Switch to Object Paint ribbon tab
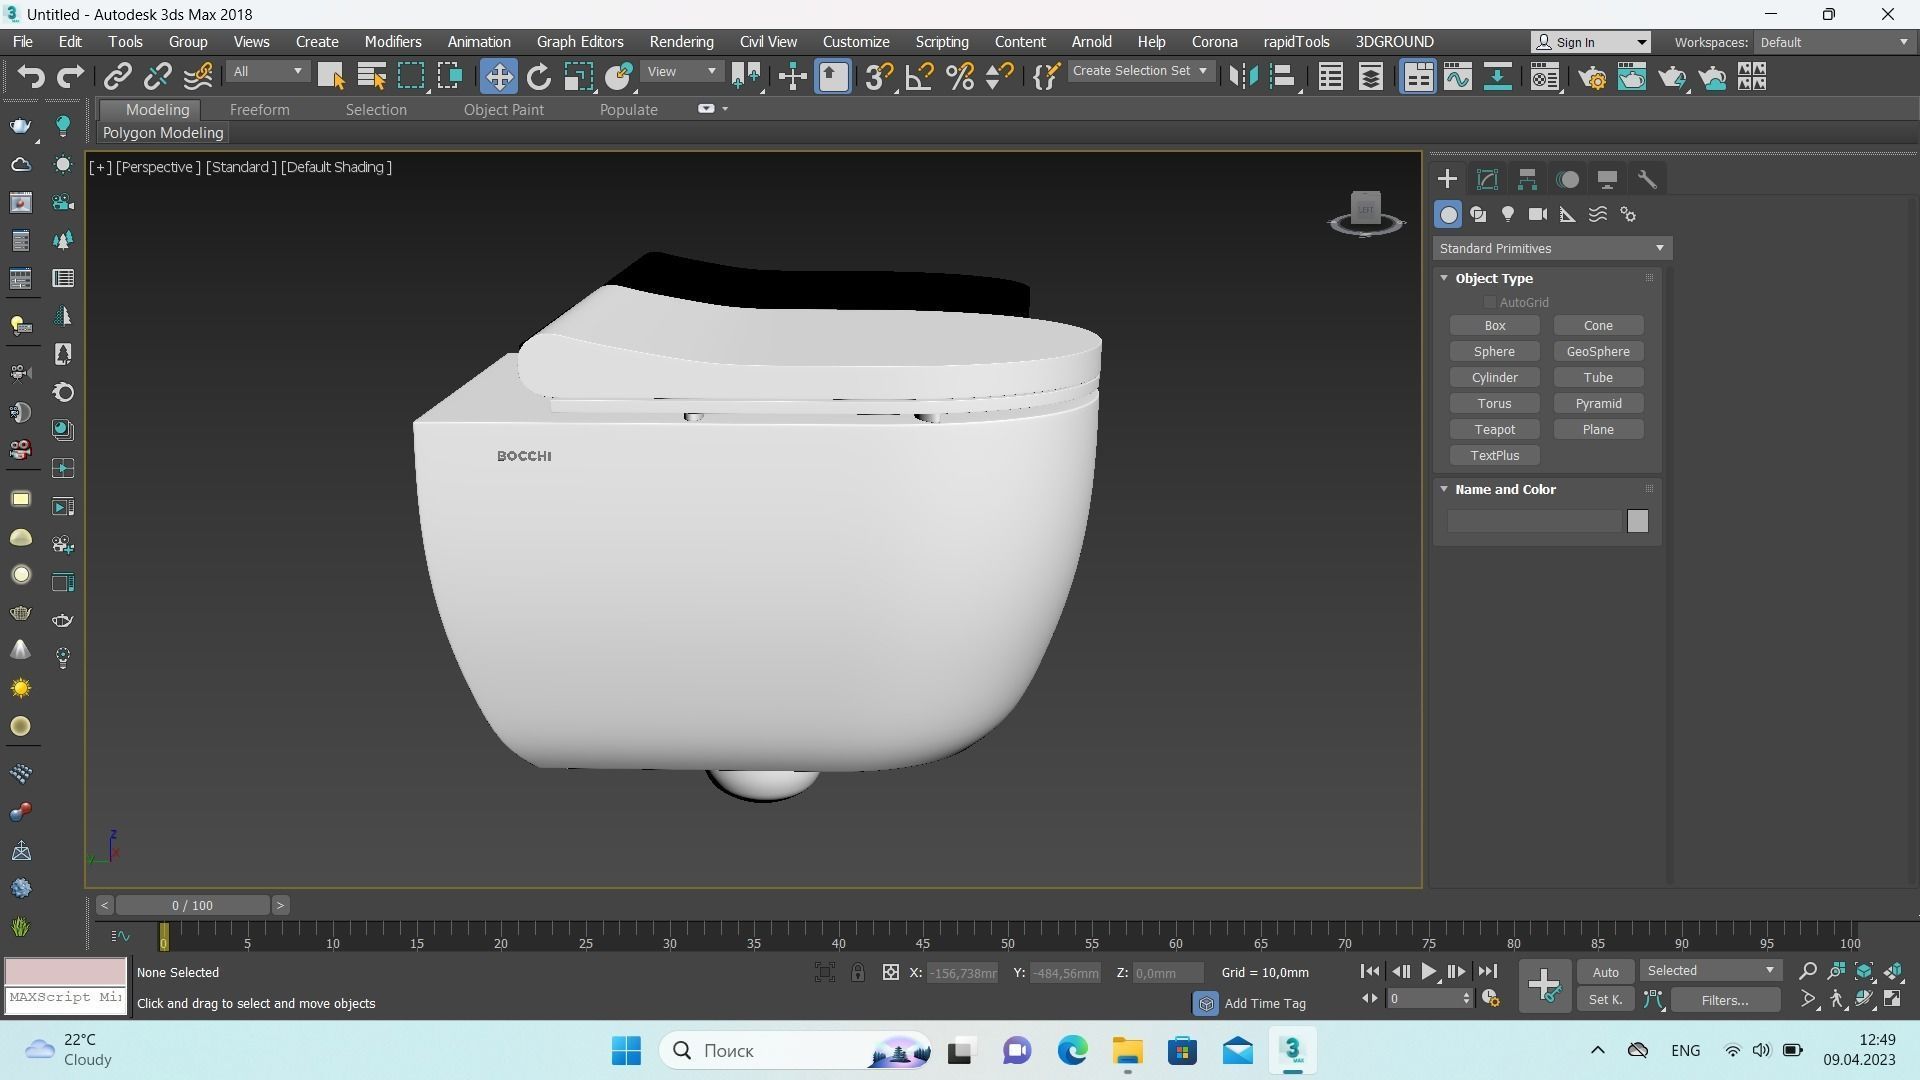 (x=503, y=110)
